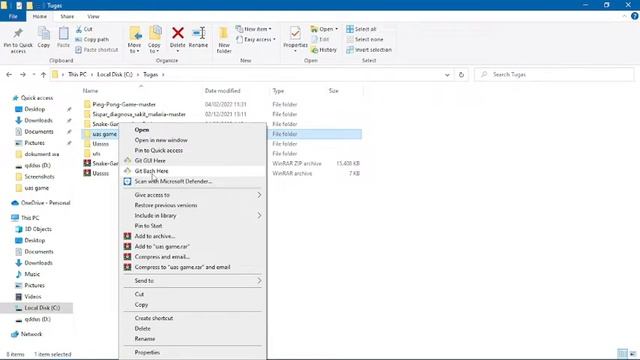Screen dimensions: 640x360
Task: Open the New item dropdown
Action: [254, 29]
